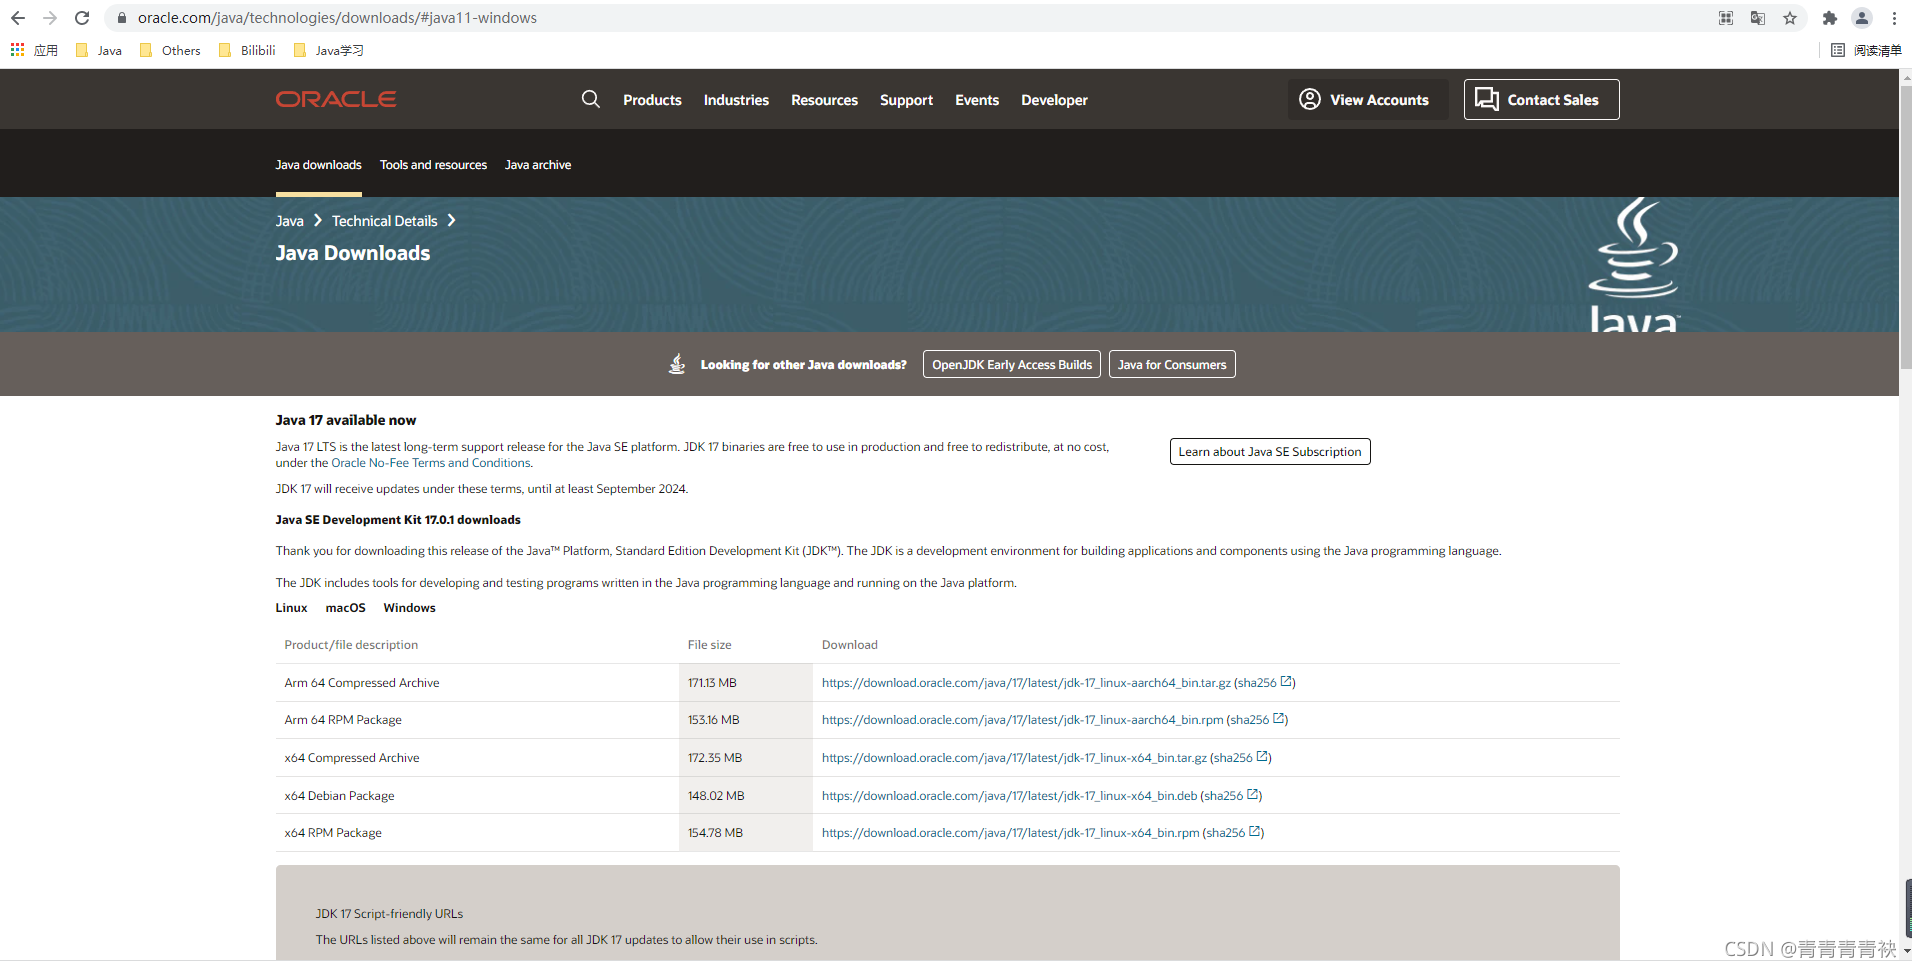Viewport: 1912px width, 967px height.
Task: Open the apps grid in bookmarks bar
Action: point(34,50)
